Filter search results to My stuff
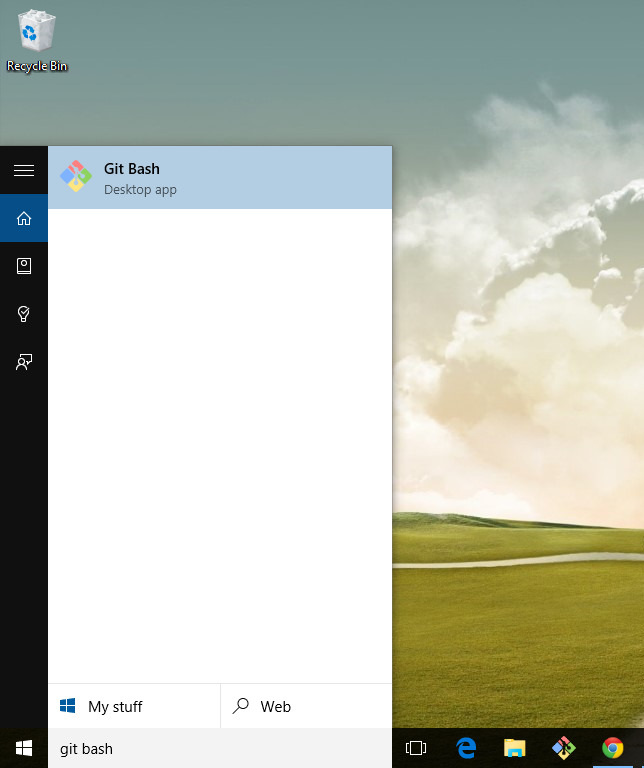The width and height of the screenshot is (644, 768). pos(134,706)
